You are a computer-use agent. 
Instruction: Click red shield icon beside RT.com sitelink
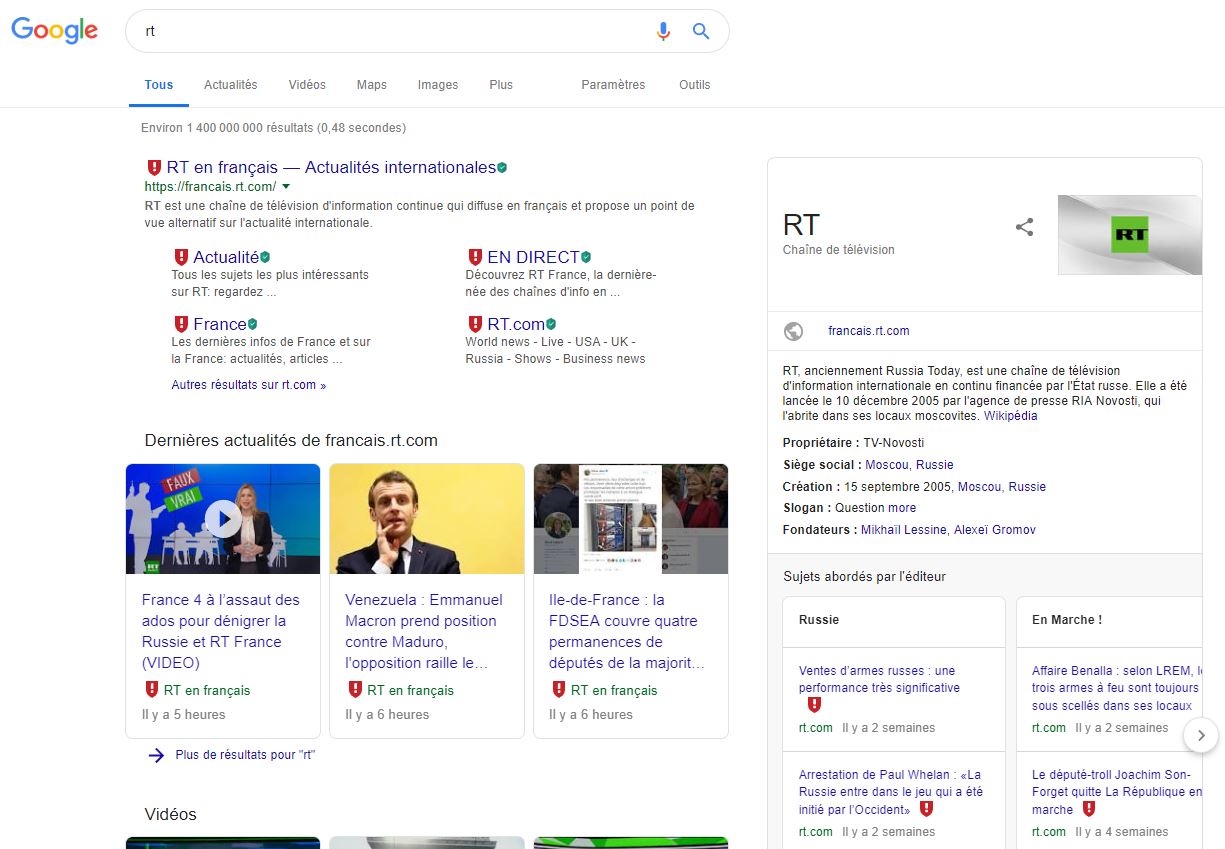click(475, 324)
